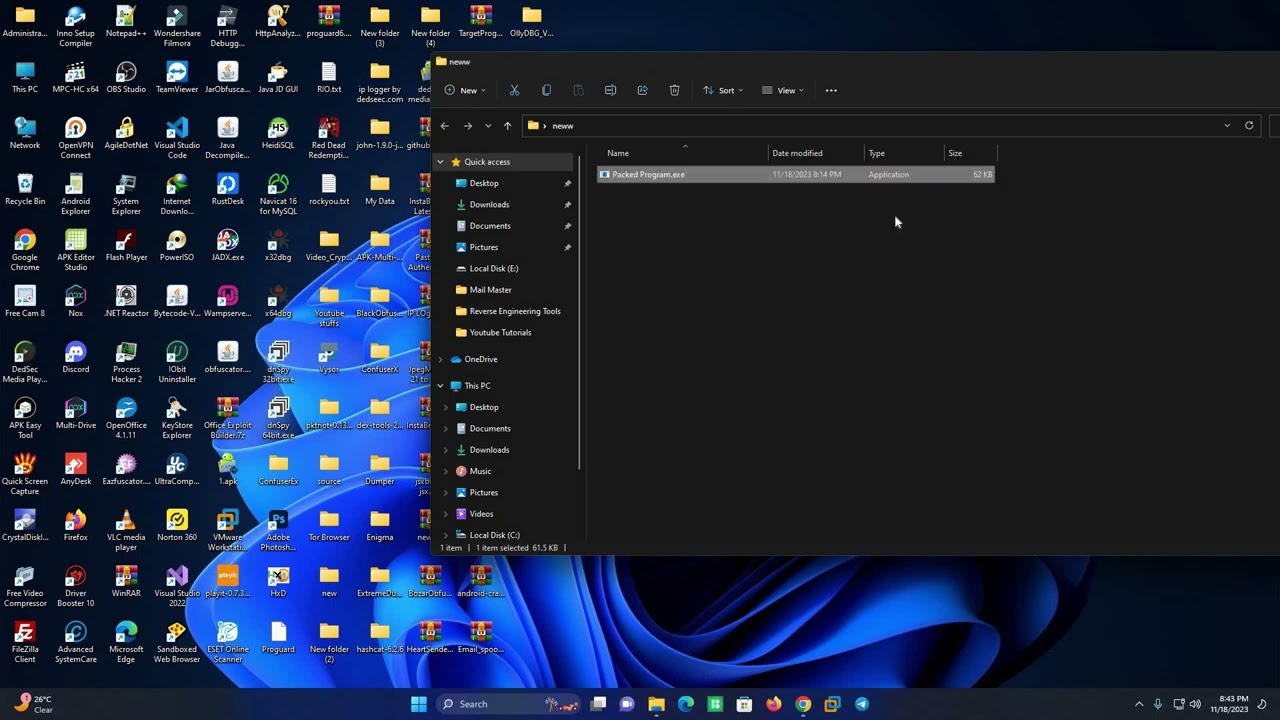Collapse the This PC tree node

point(440,386)
